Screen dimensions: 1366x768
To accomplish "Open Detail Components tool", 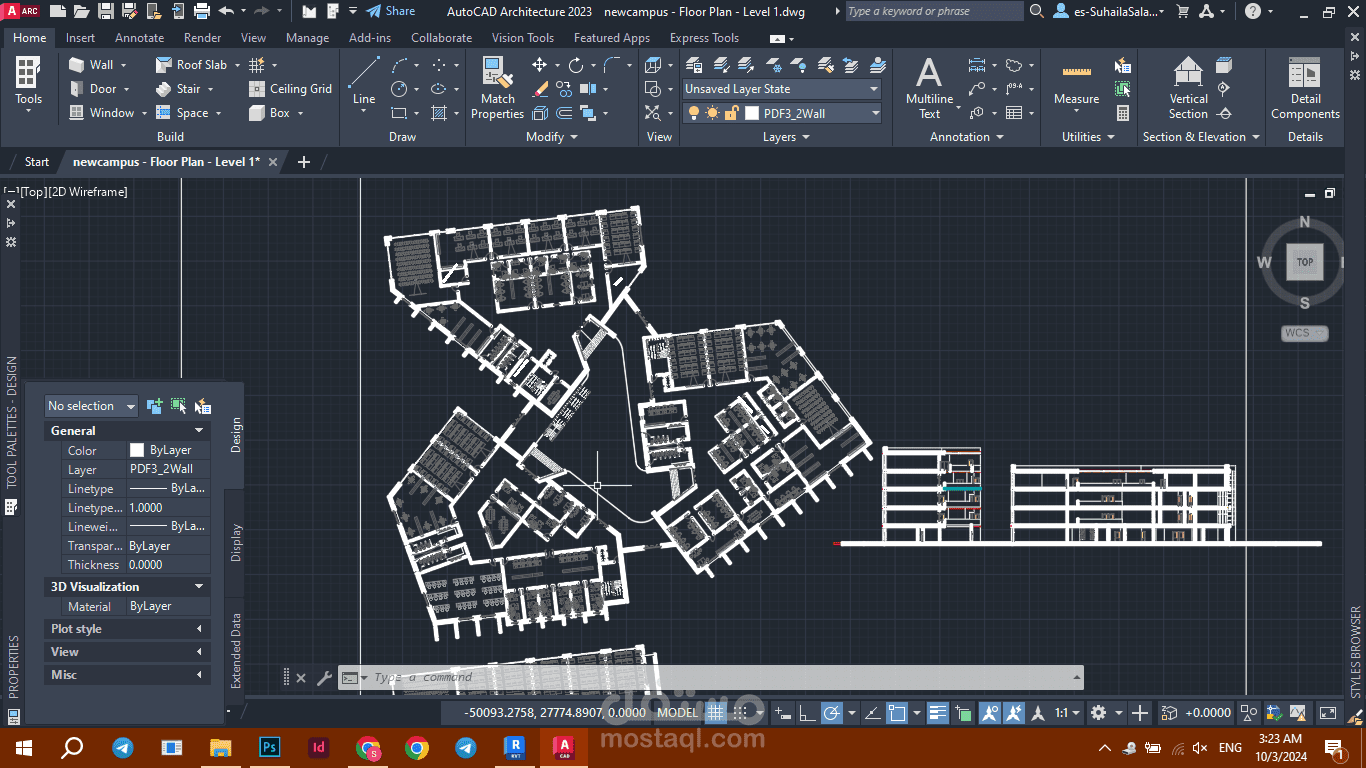I will pyautogui.click(x=1305, y=88).
